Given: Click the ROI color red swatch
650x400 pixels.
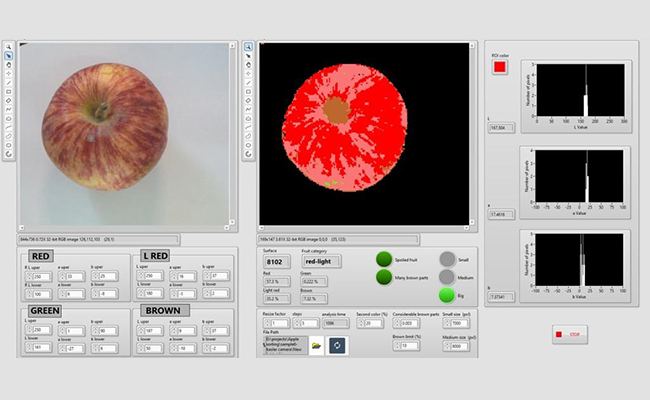Looking at the screenshot, I should click(x=499, y=67).
